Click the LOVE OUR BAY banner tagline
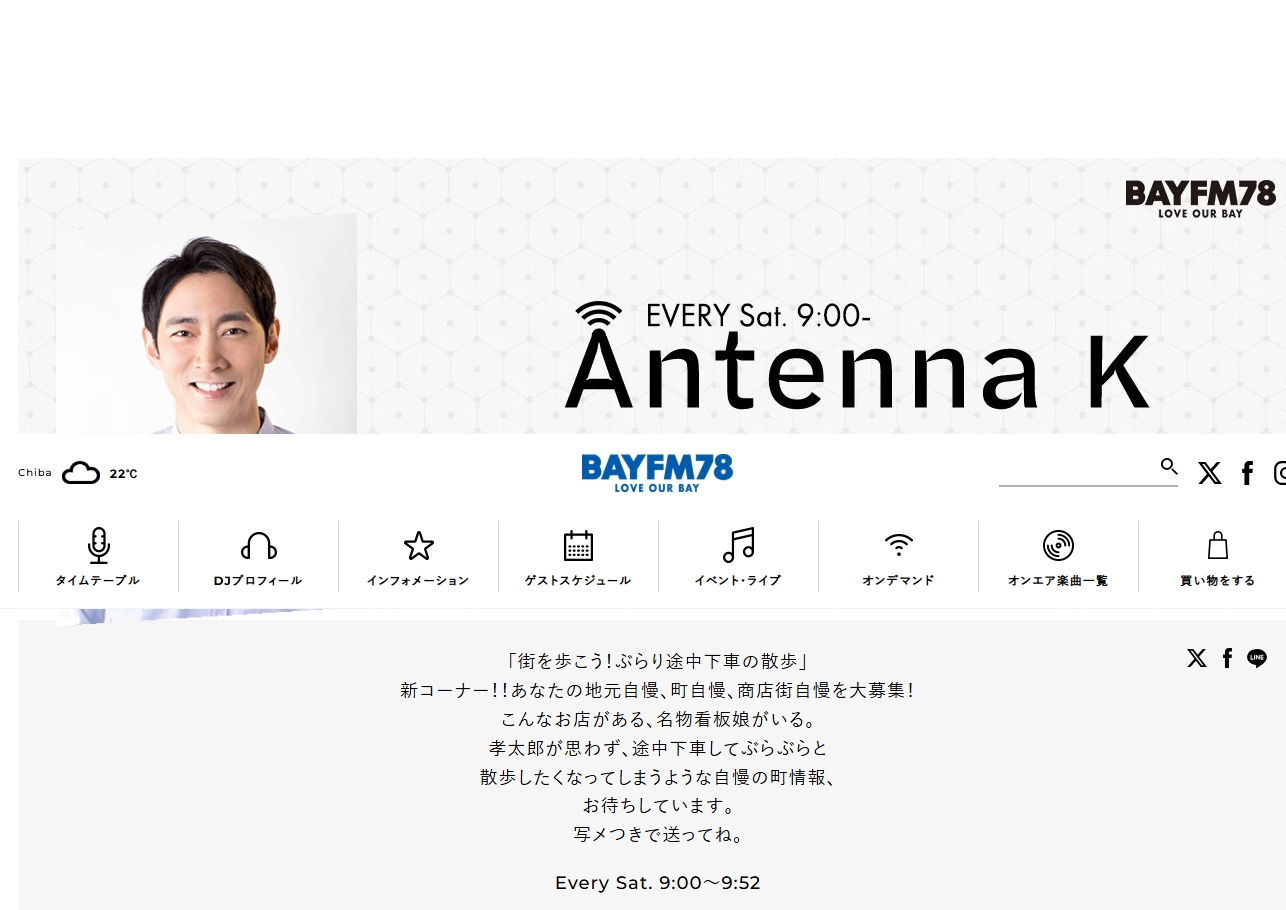The height and width of the screenshot is (910, 1286). click(1200, 213)
